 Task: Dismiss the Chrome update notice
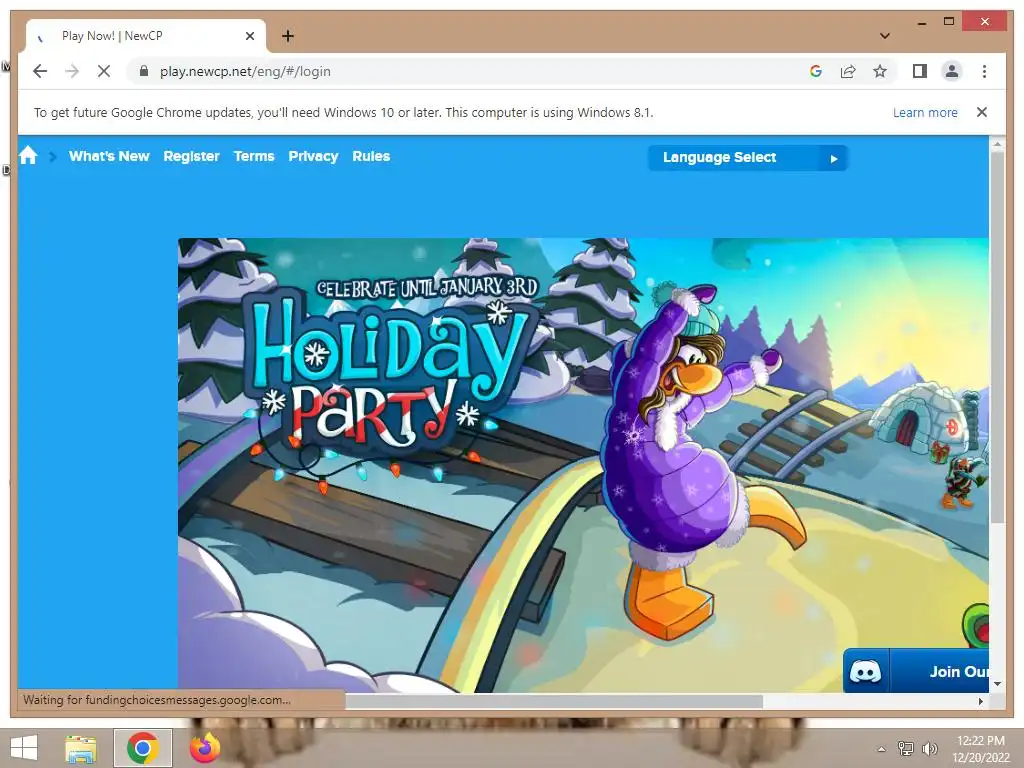tap(982, 112)
